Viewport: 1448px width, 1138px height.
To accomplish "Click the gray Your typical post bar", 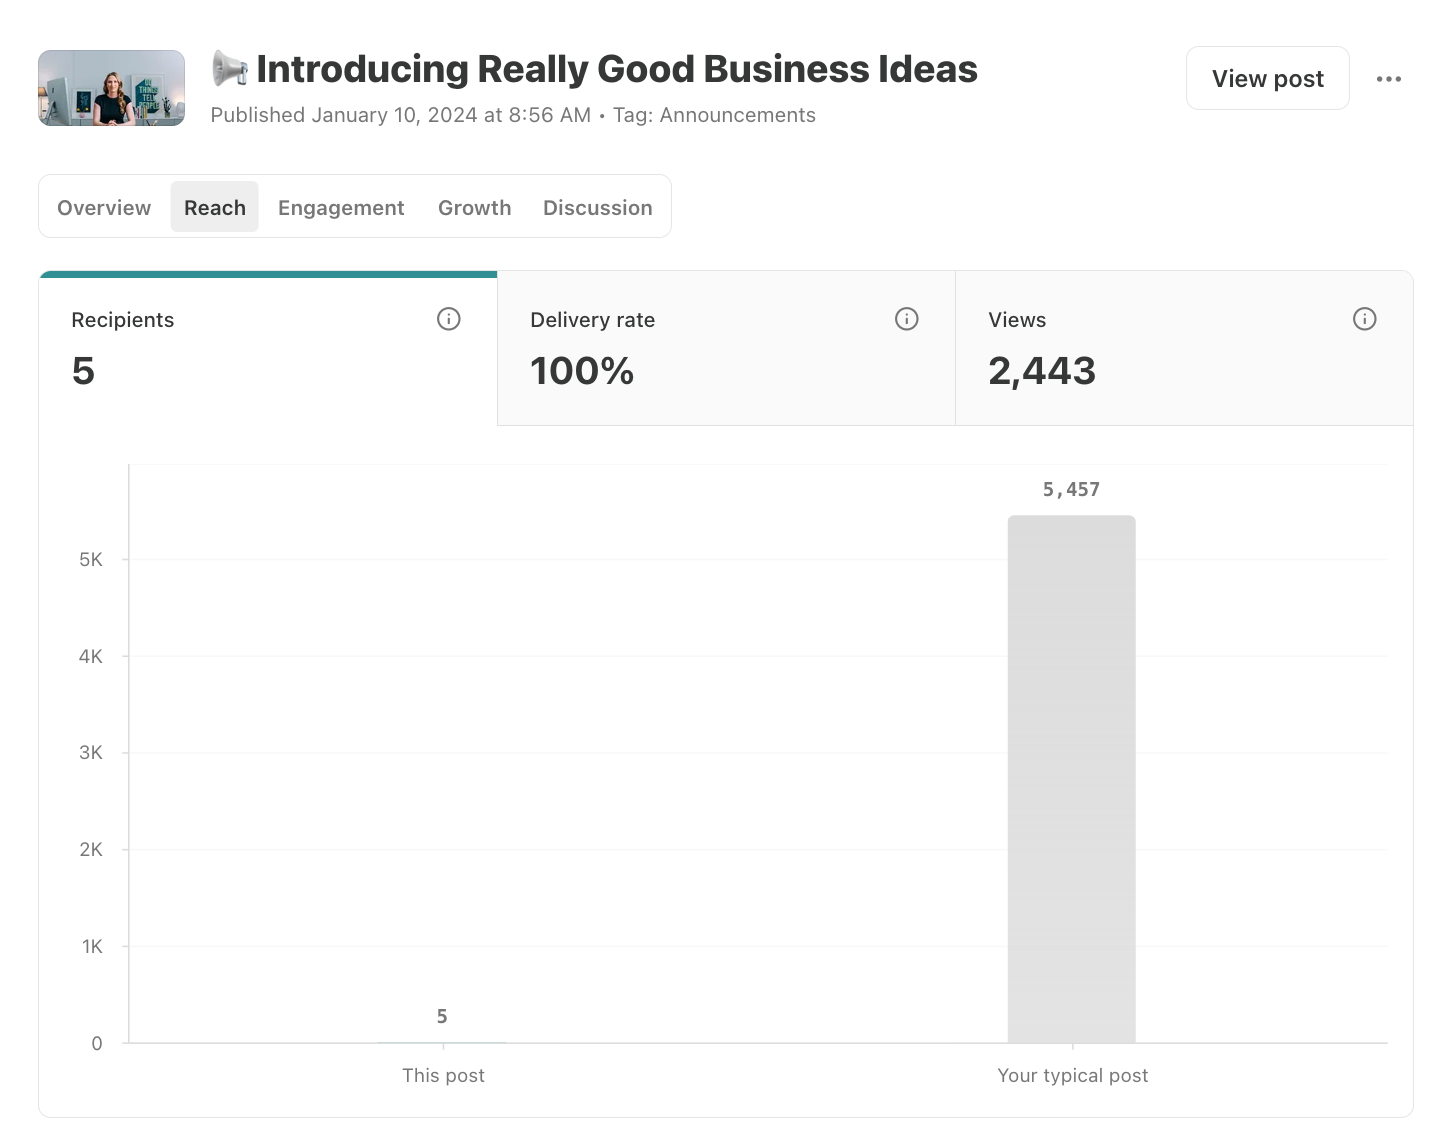I will (x=1071, y=778).
